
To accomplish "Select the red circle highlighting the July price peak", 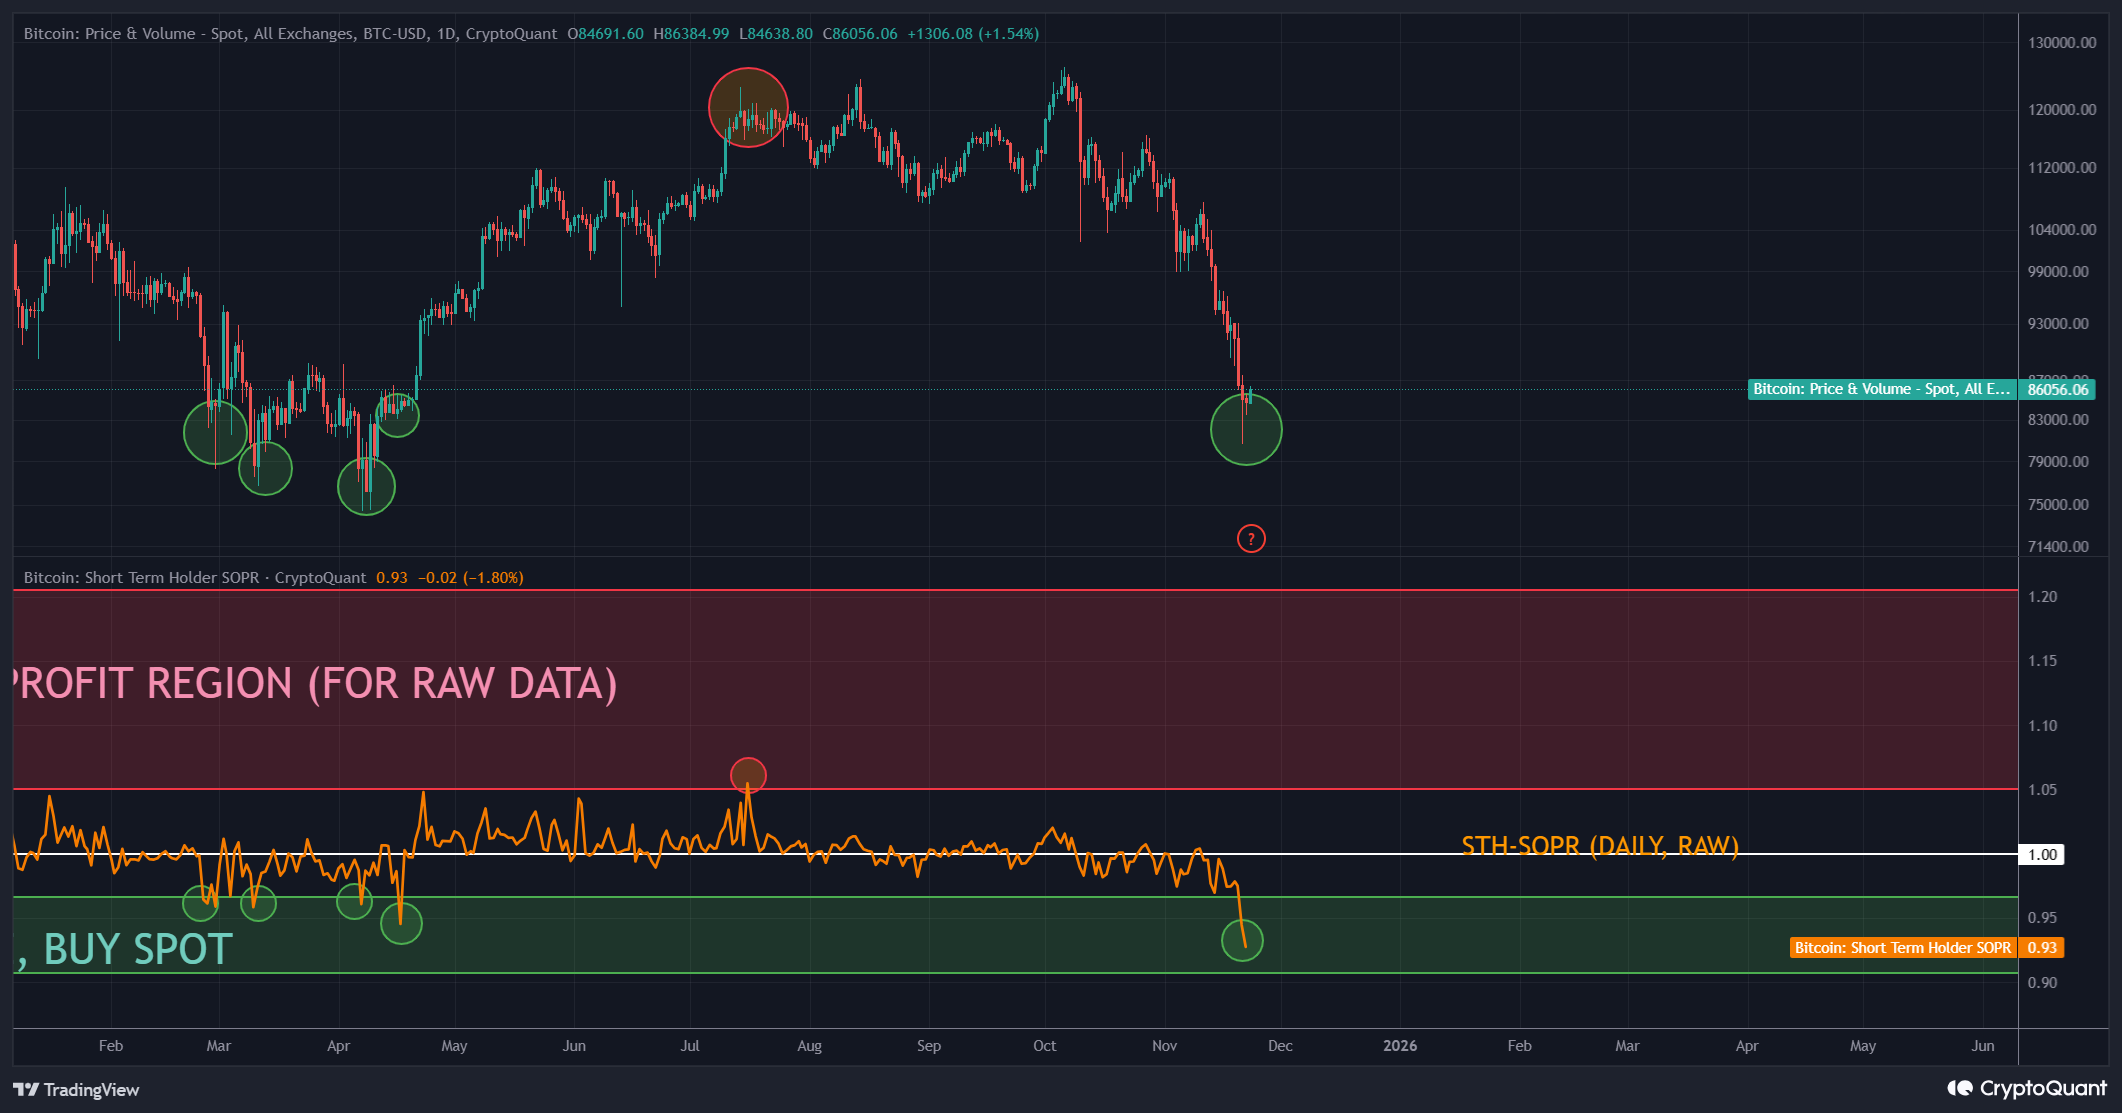I will point(748,106).
